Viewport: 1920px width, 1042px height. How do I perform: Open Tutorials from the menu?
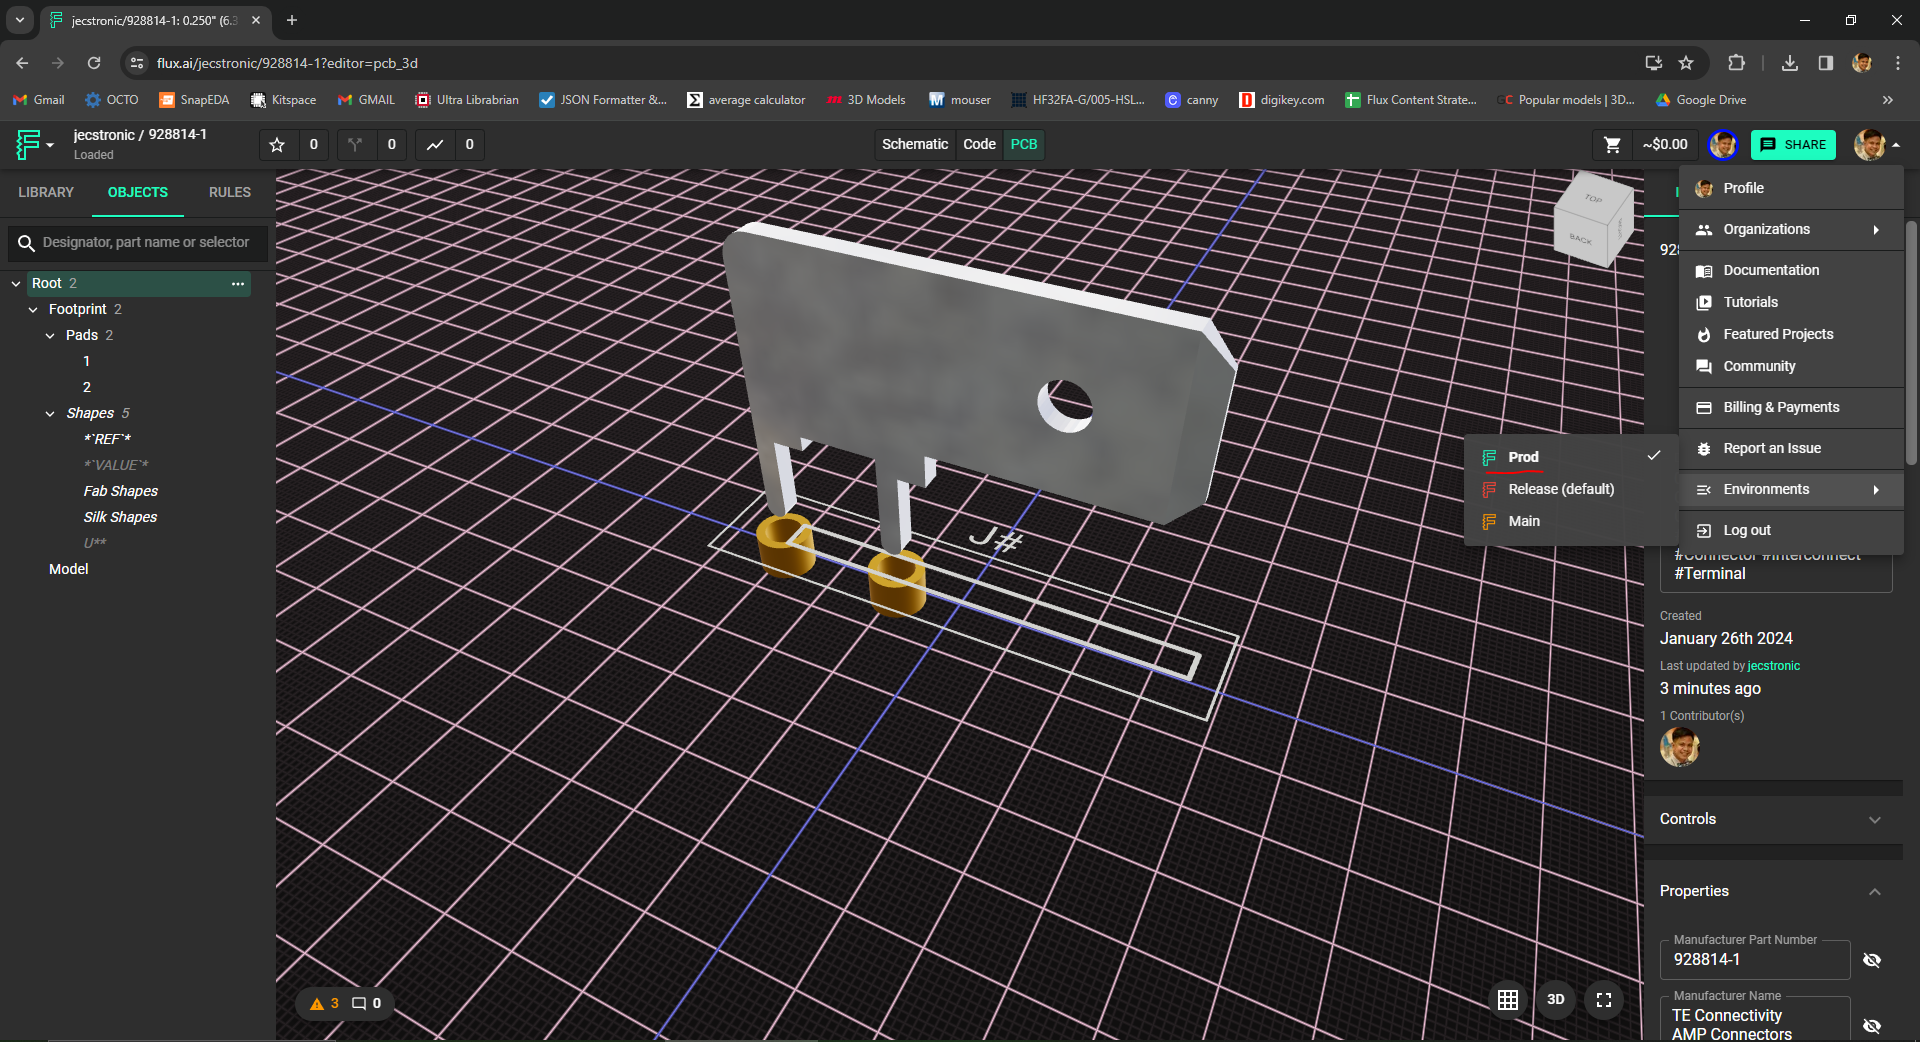coord(1791,302)
